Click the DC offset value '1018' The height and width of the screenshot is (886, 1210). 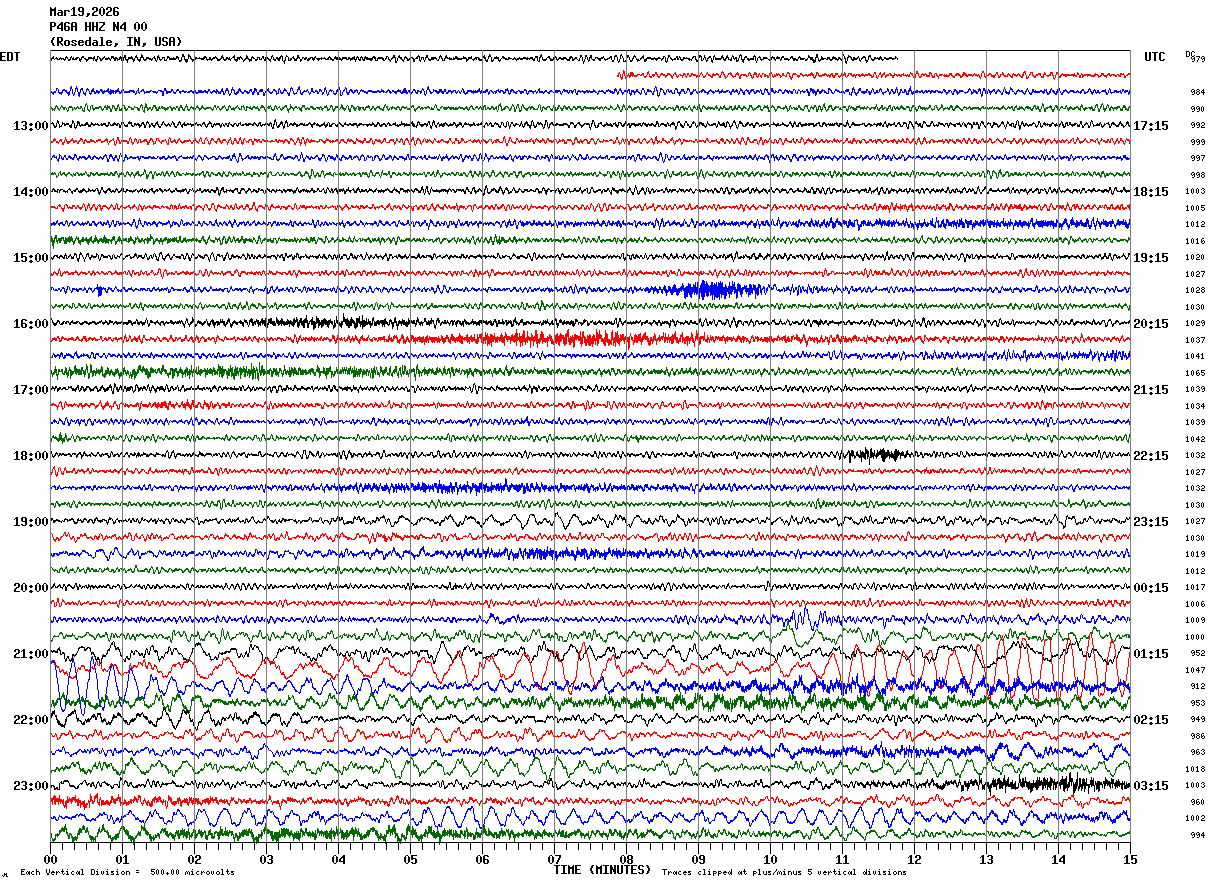[x=1195, y=769]
